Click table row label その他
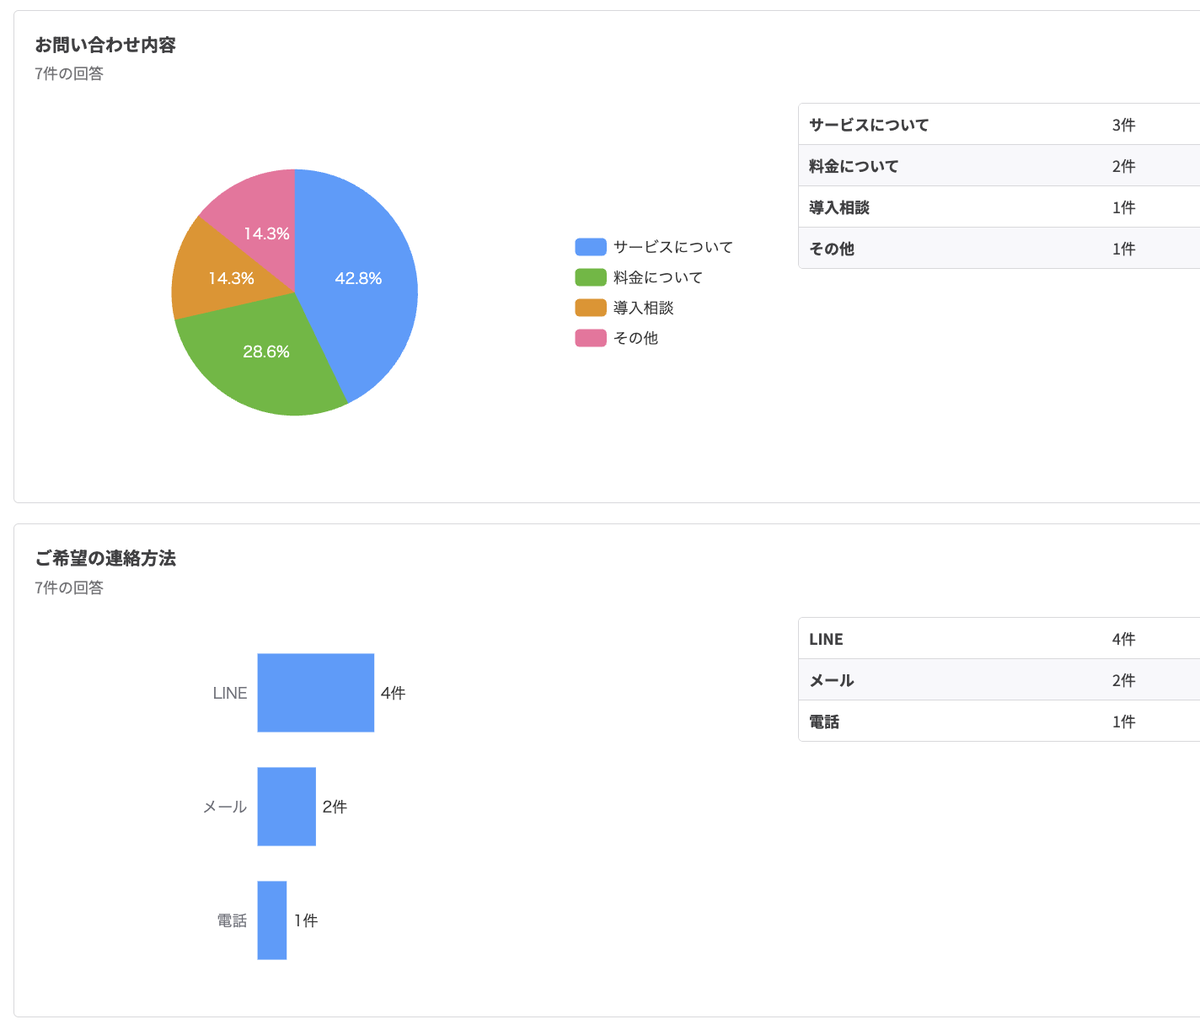The height and width of the screenshot is (1030, 1200). pyautogui.click(x=832, y=248)
